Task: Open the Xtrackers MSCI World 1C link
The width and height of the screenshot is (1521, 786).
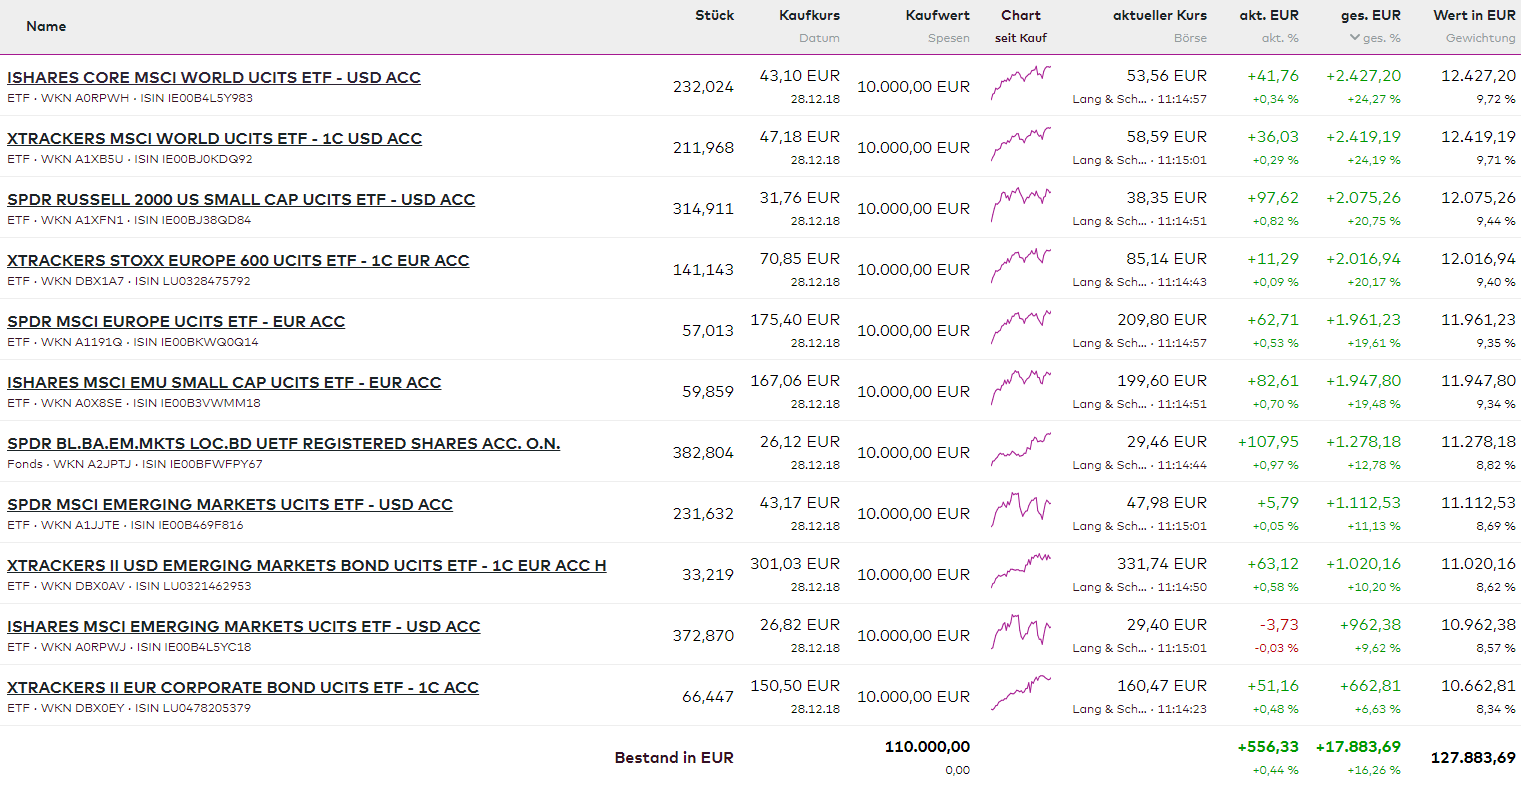Action: point(214,139)
